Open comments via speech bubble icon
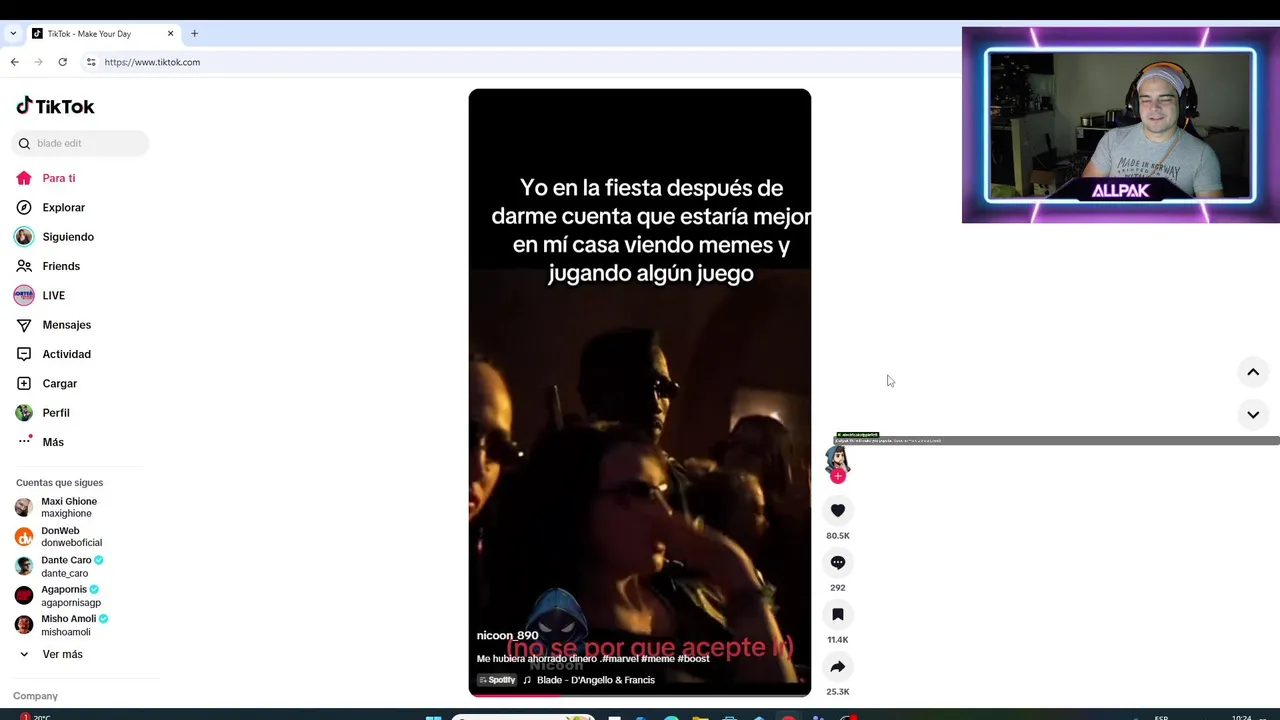Image resolution: width=1280 pixels, height=720 pixels. [838, 562]
